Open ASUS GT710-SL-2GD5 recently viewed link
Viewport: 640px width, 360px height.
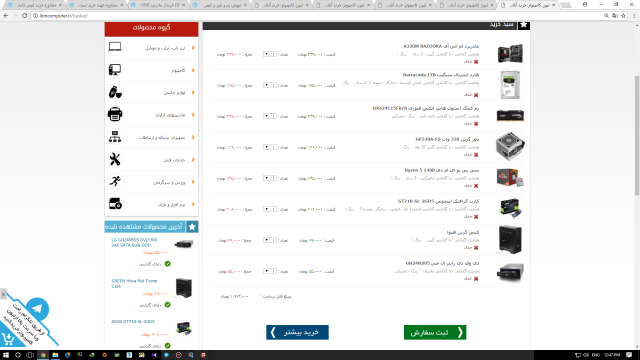pos(133,322)
